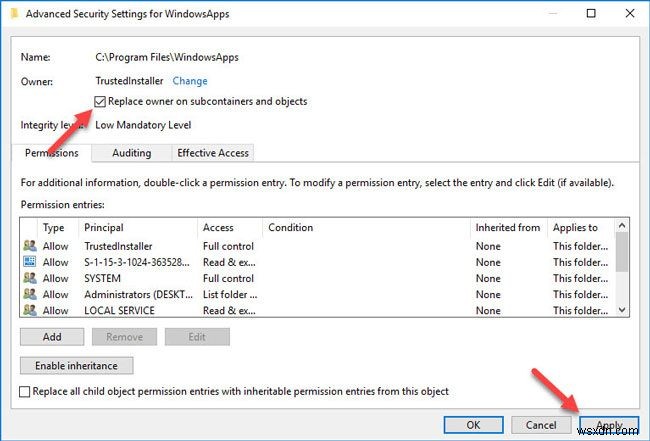Select the LOCAL SERVICE principal entry
This screenshot has height=441, width=650.
pos(119,310)
